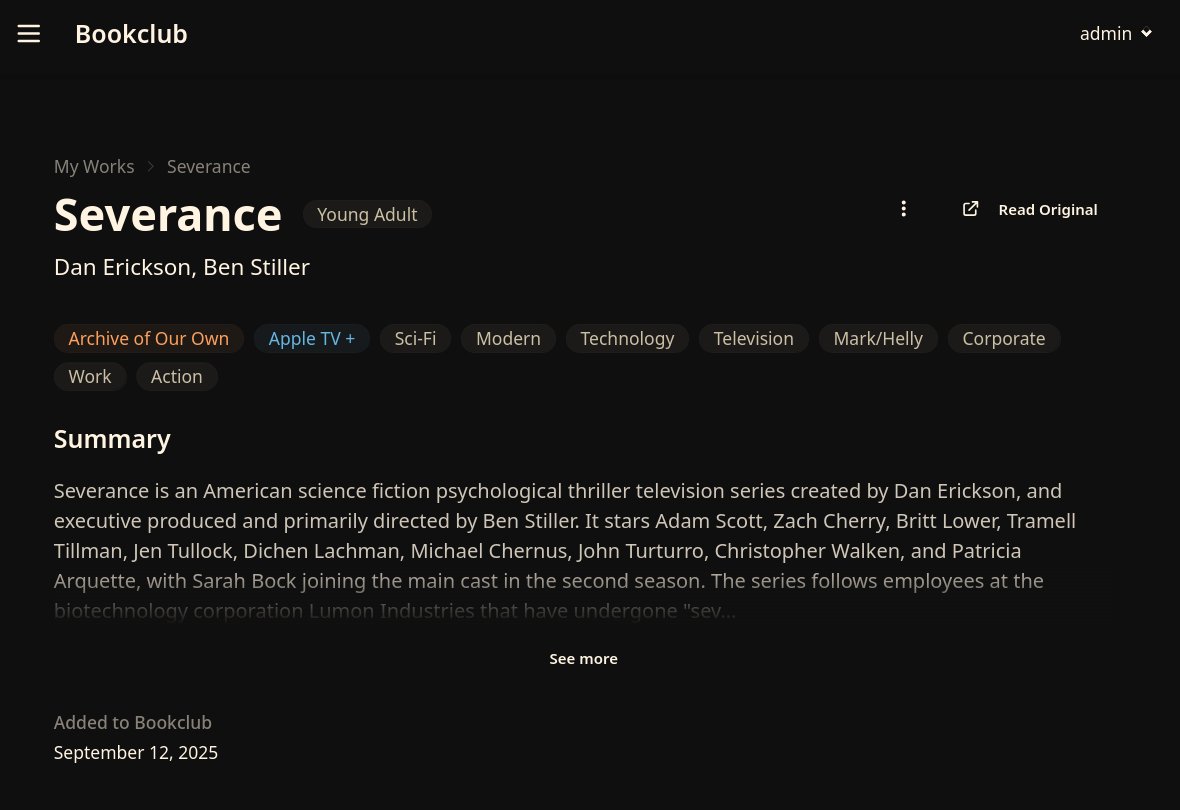This screenshot has width=1180, height=810.
Task: Select the Sci-Fi tag
Action: point(415,339)
